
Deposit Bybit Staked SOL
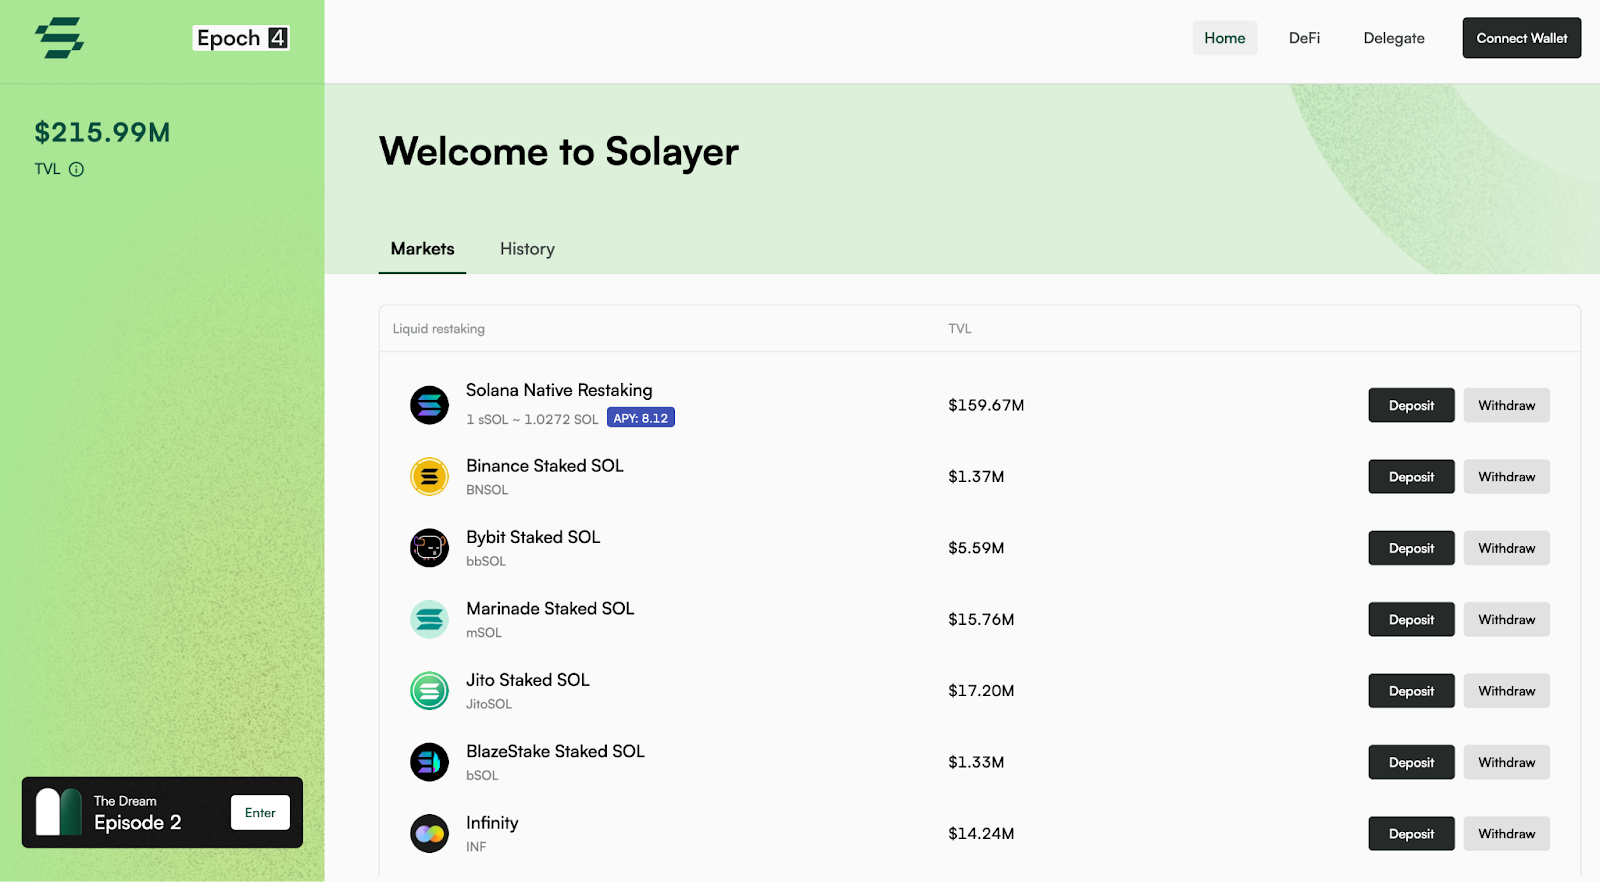point(1411,548)
